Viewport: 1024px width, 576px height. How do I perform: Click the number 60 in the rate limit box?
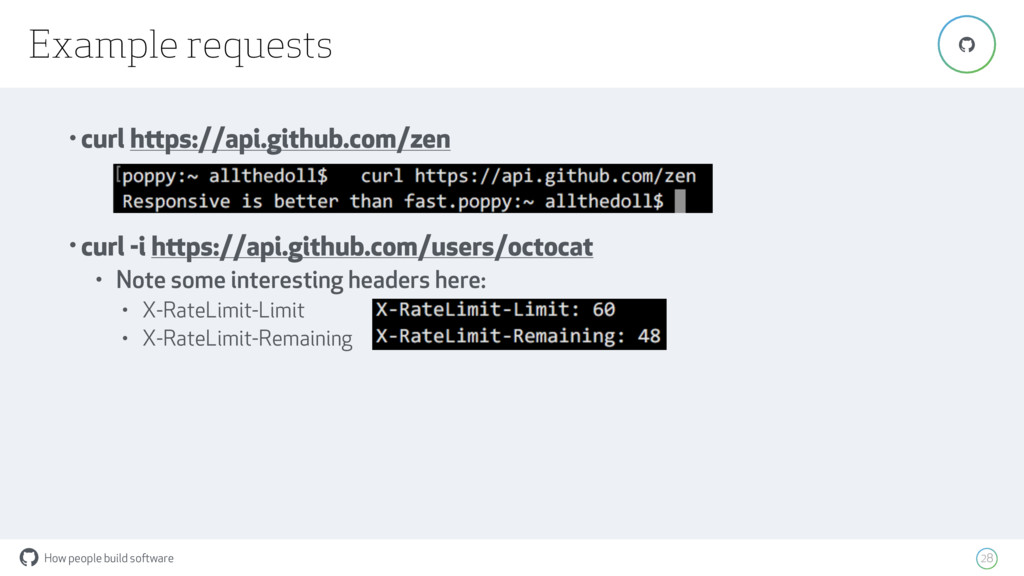pos(604,310)
